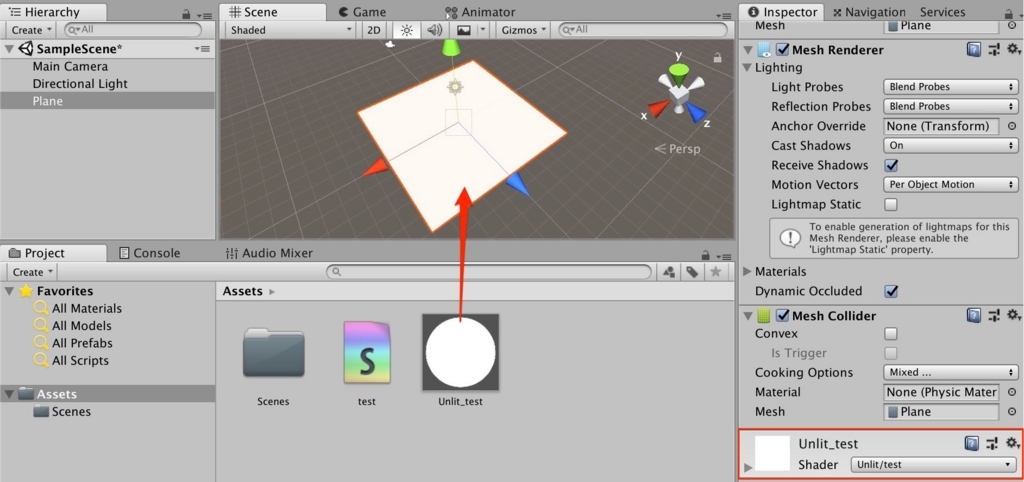1024x482 pixels.
Task: Open Mesh Renderer help book icon
Action: click(x=973, y=50)
